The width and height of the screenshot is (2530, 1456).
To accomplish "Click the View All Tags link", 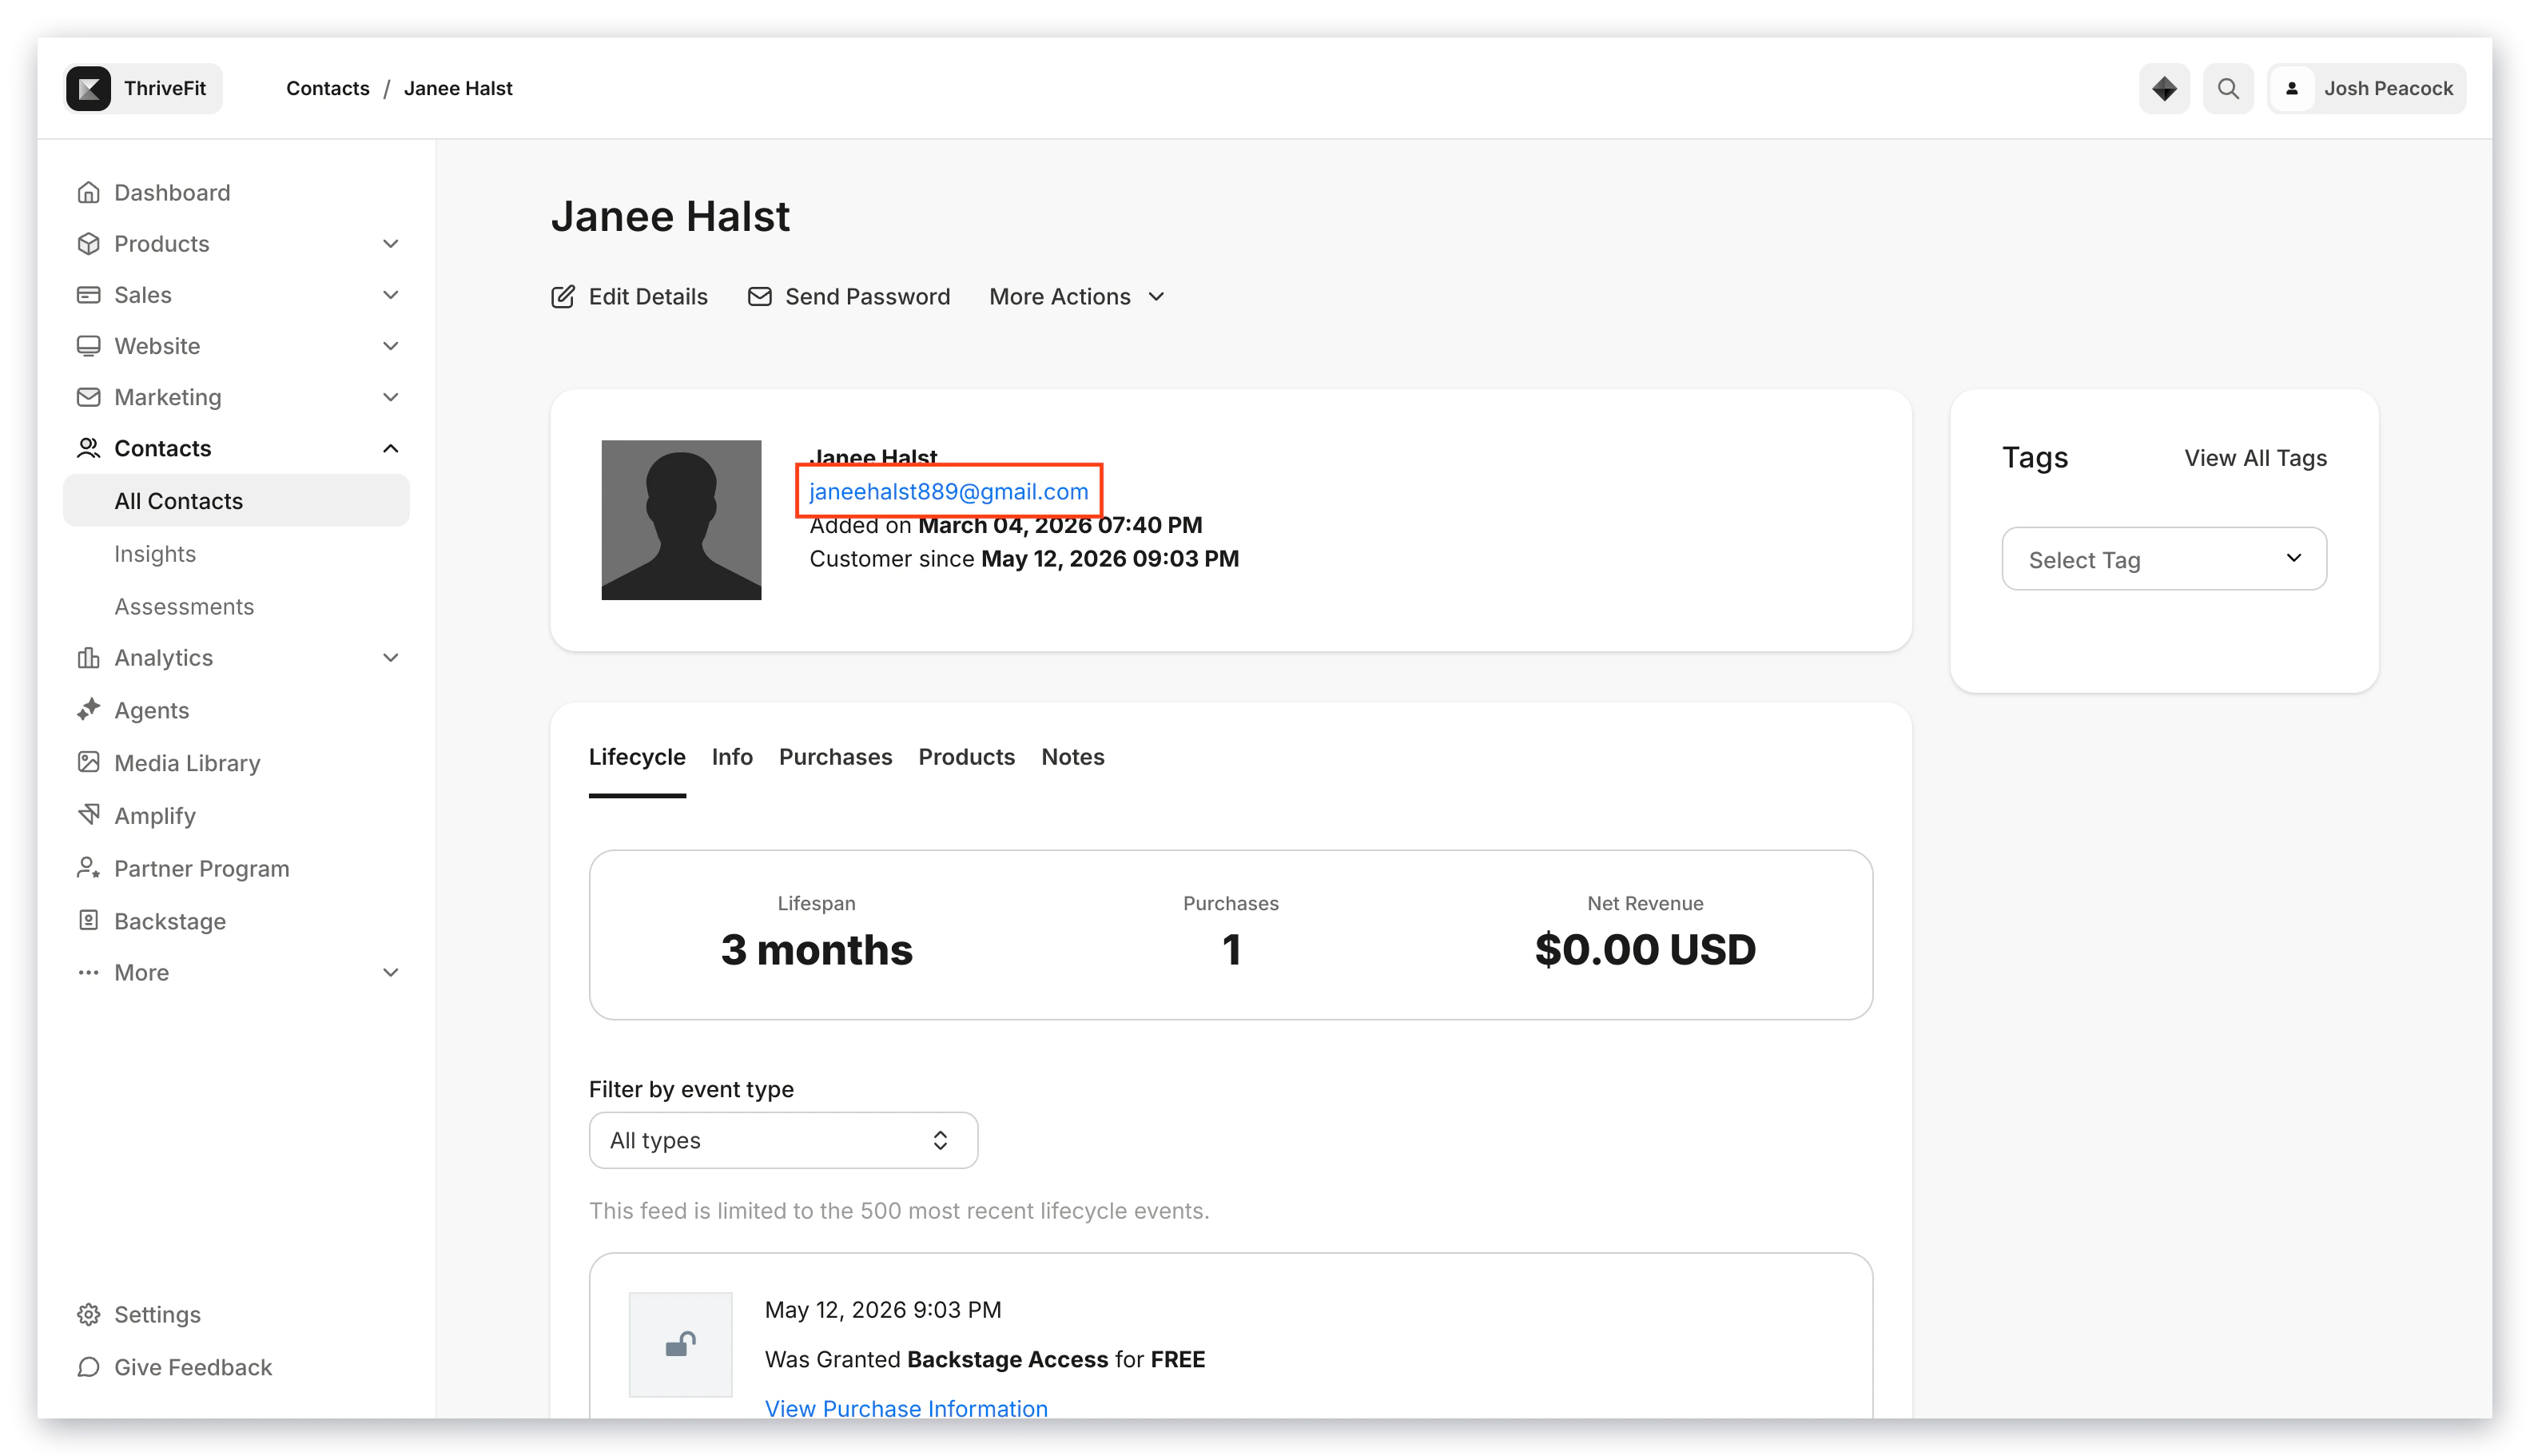I will point(2255,458).
